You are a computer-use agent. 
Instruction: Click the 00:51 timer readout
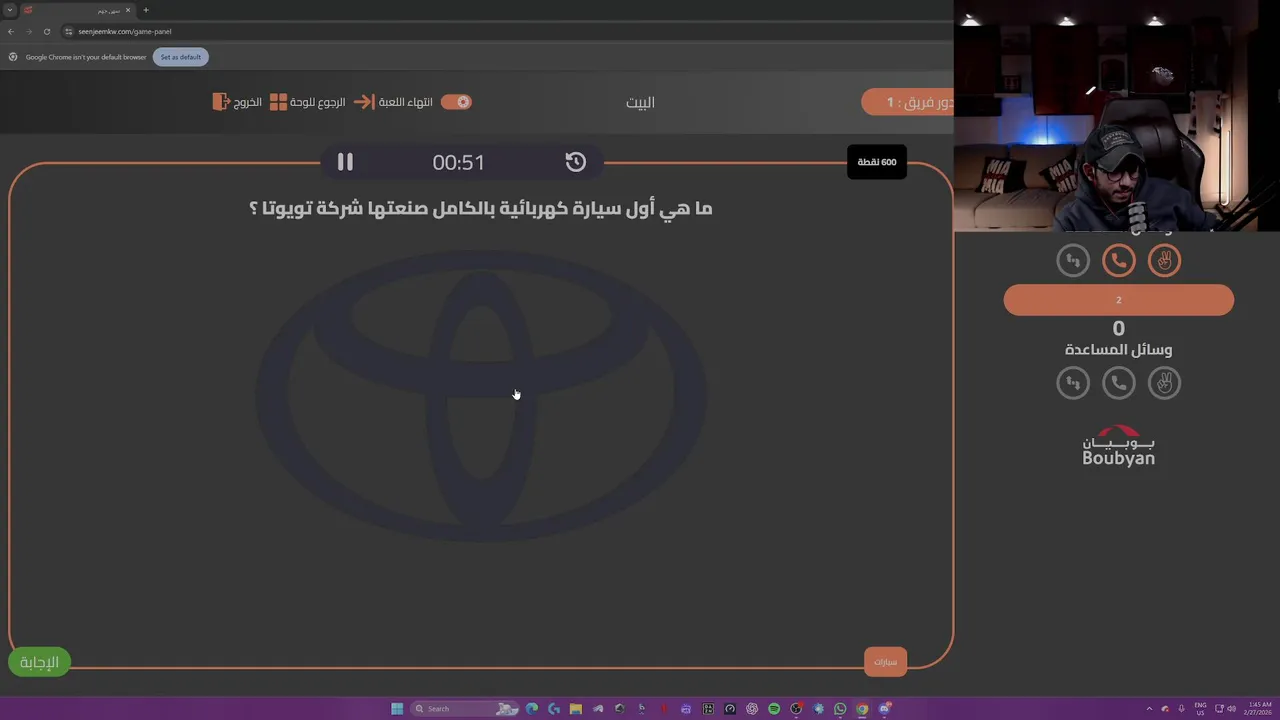click(x=458, y=162)
